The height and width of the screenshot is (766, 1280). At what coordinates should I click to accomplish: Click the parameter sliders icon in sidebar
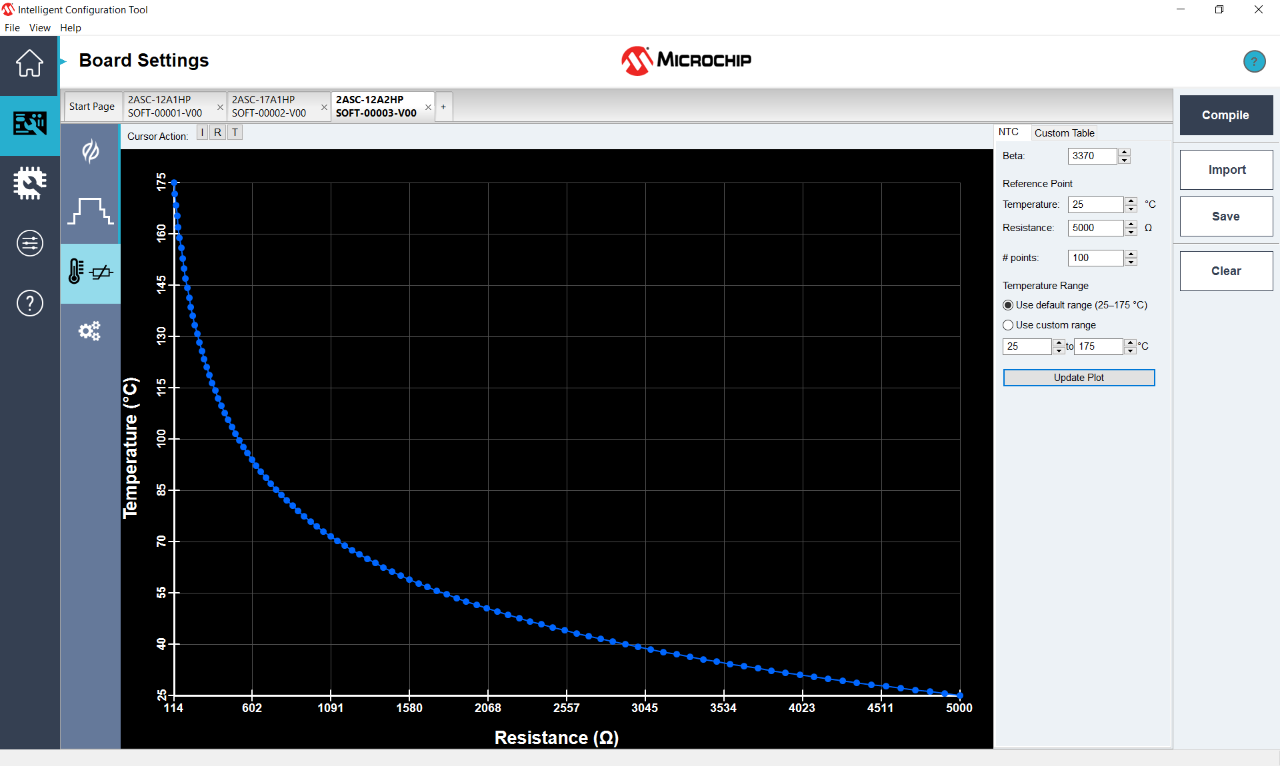29,243
